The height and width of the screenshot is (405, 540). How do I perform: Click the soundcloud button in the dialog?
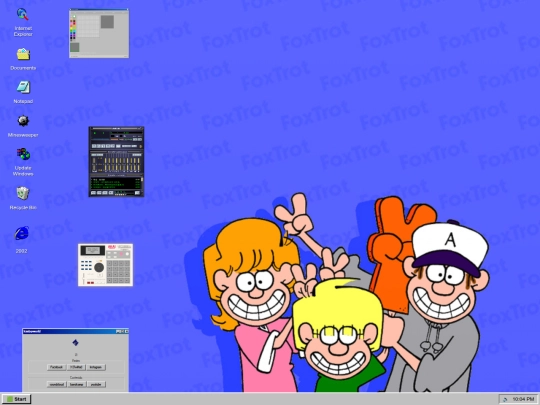(x=56, y=384)
